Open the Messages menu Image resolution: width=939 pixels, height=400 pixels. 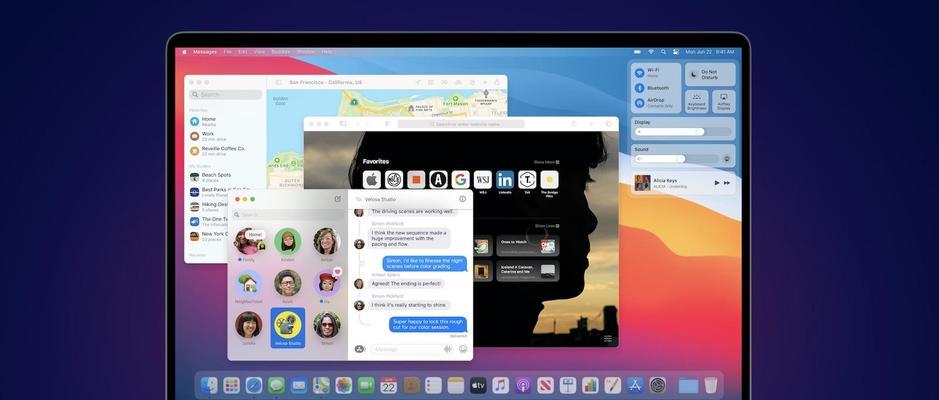tap(205, 52)
